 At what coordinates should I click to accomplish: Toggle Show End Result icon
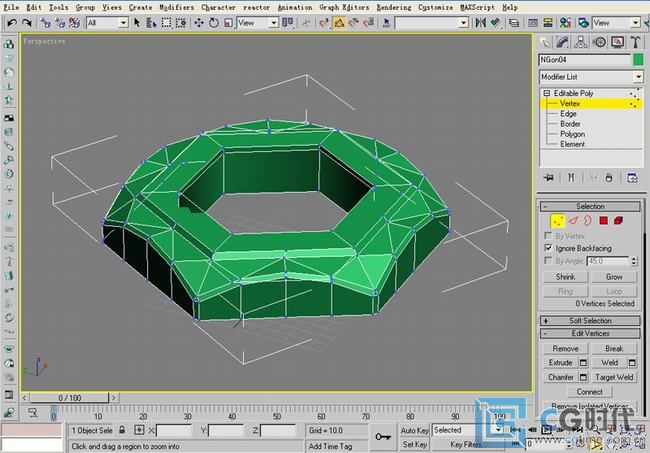(571, 178)
